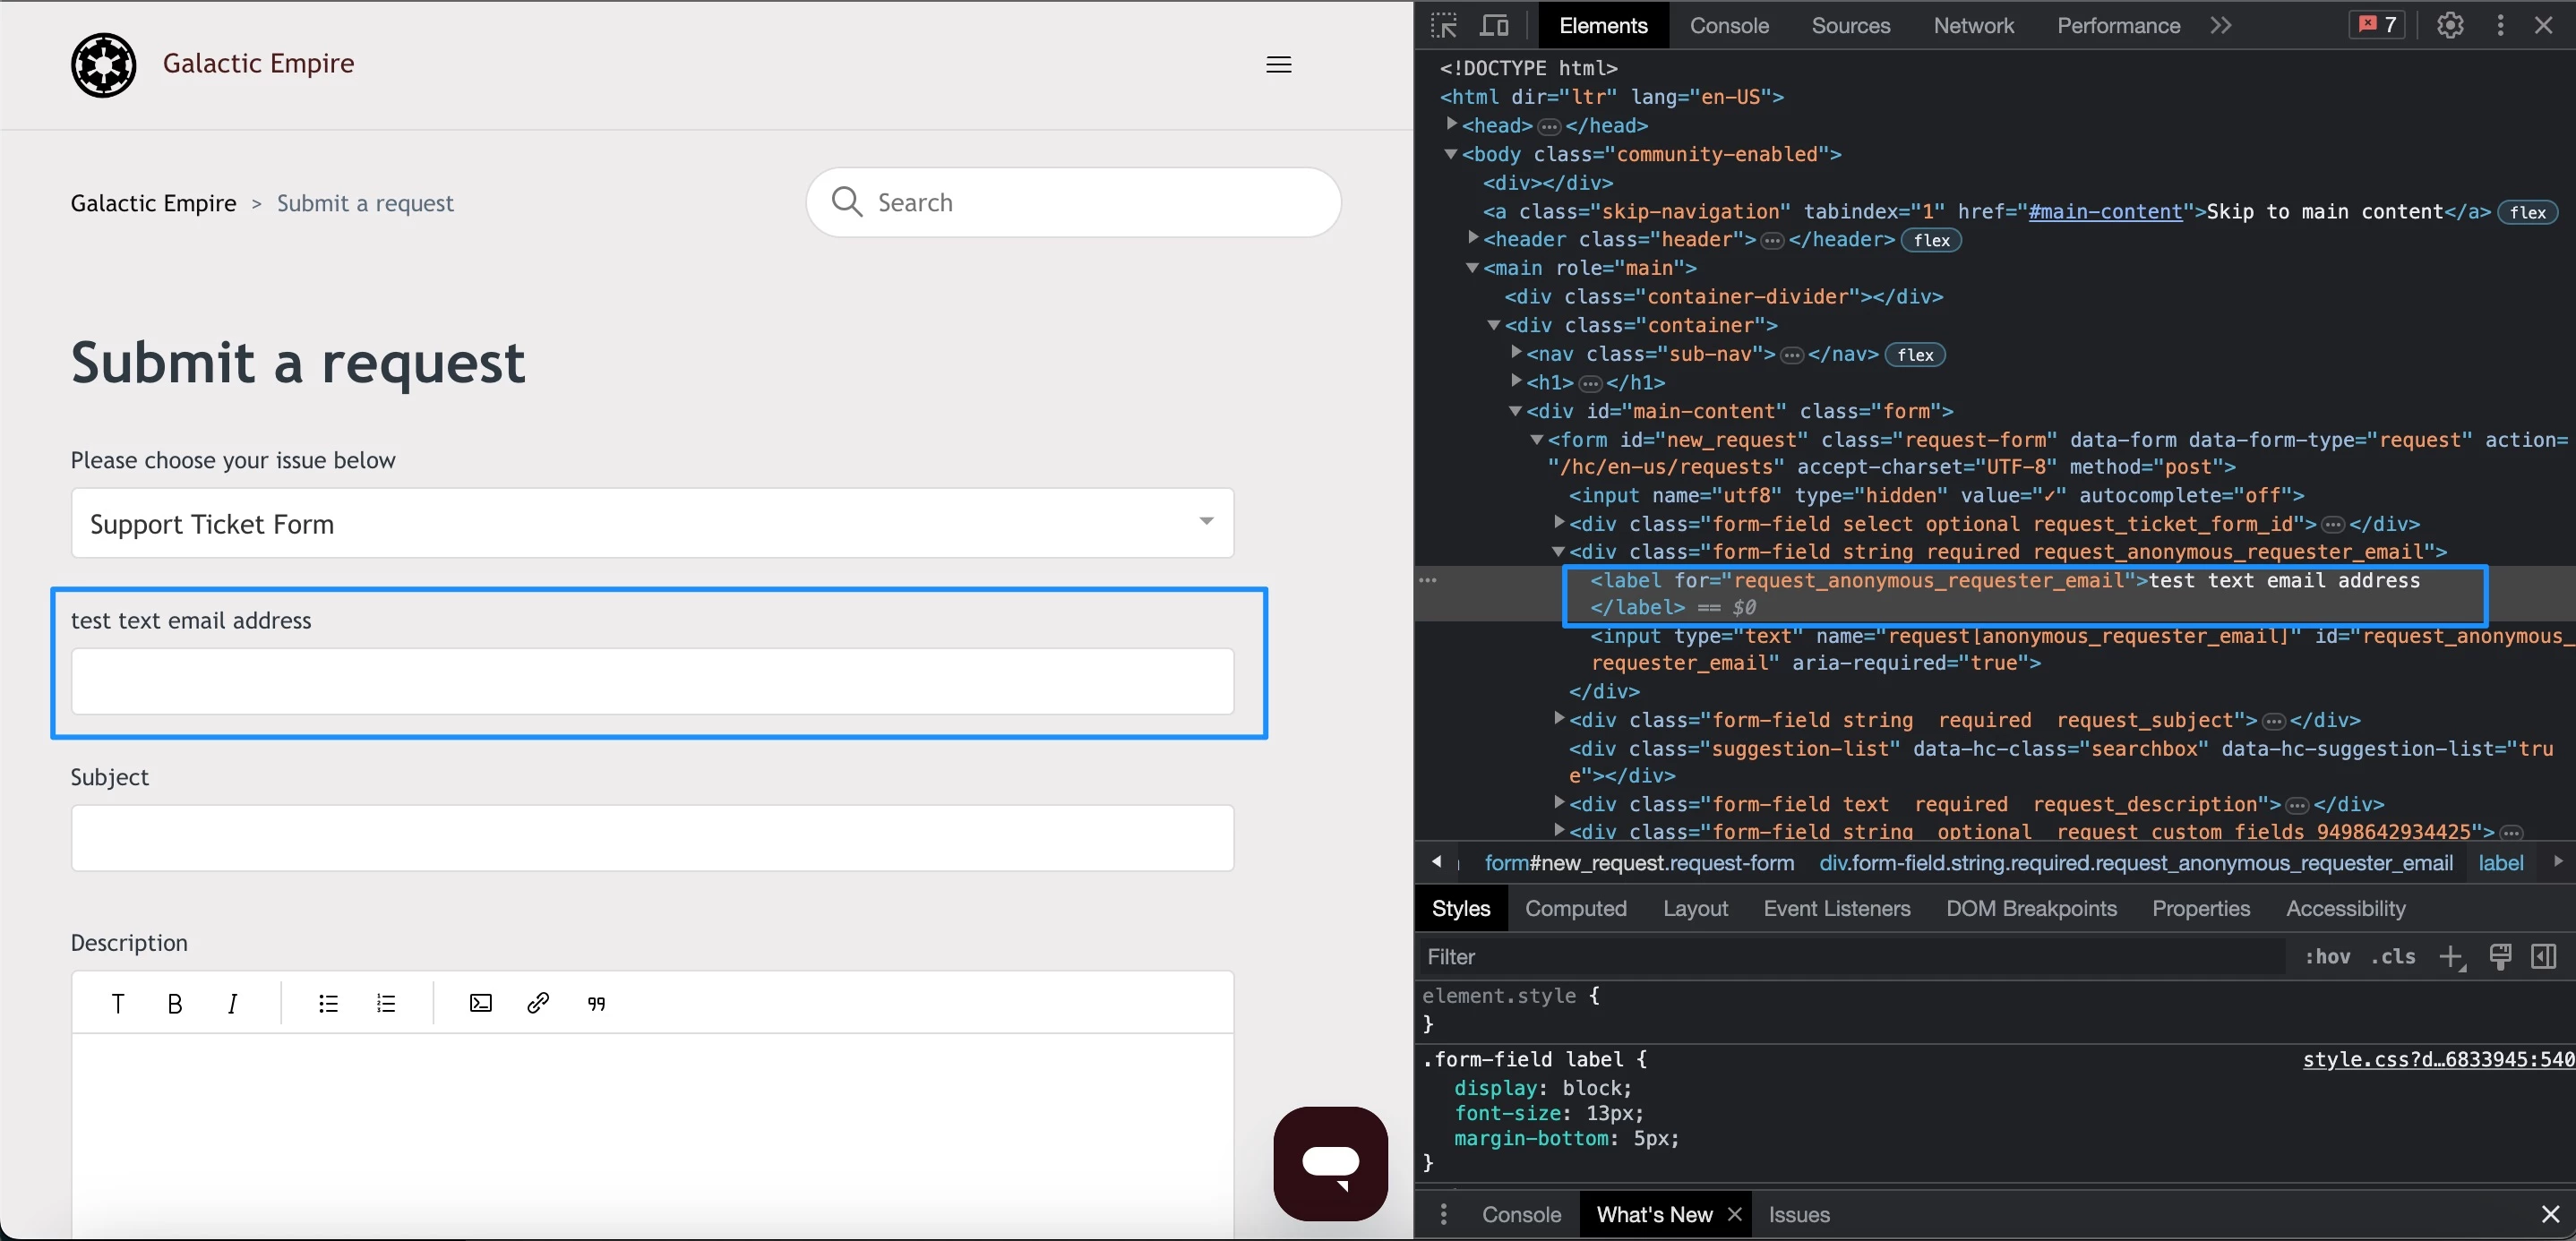Open DevTools settings gear
This screenshot has width=2576, height=1241.
pos(2449,26)
